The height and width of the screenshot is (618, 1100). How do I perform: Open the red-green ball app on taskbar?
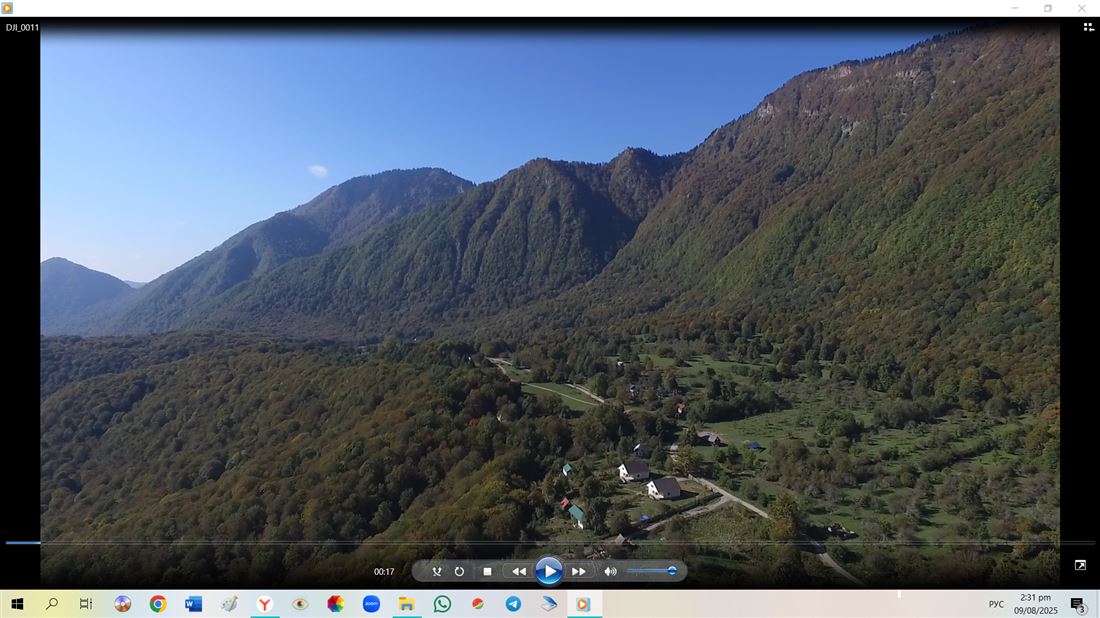point(478,604)
